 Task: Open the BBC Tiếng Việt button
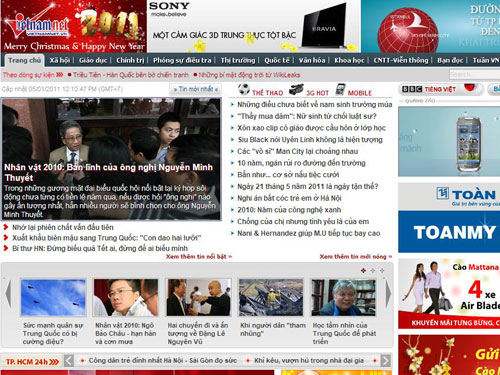[441, 89]
